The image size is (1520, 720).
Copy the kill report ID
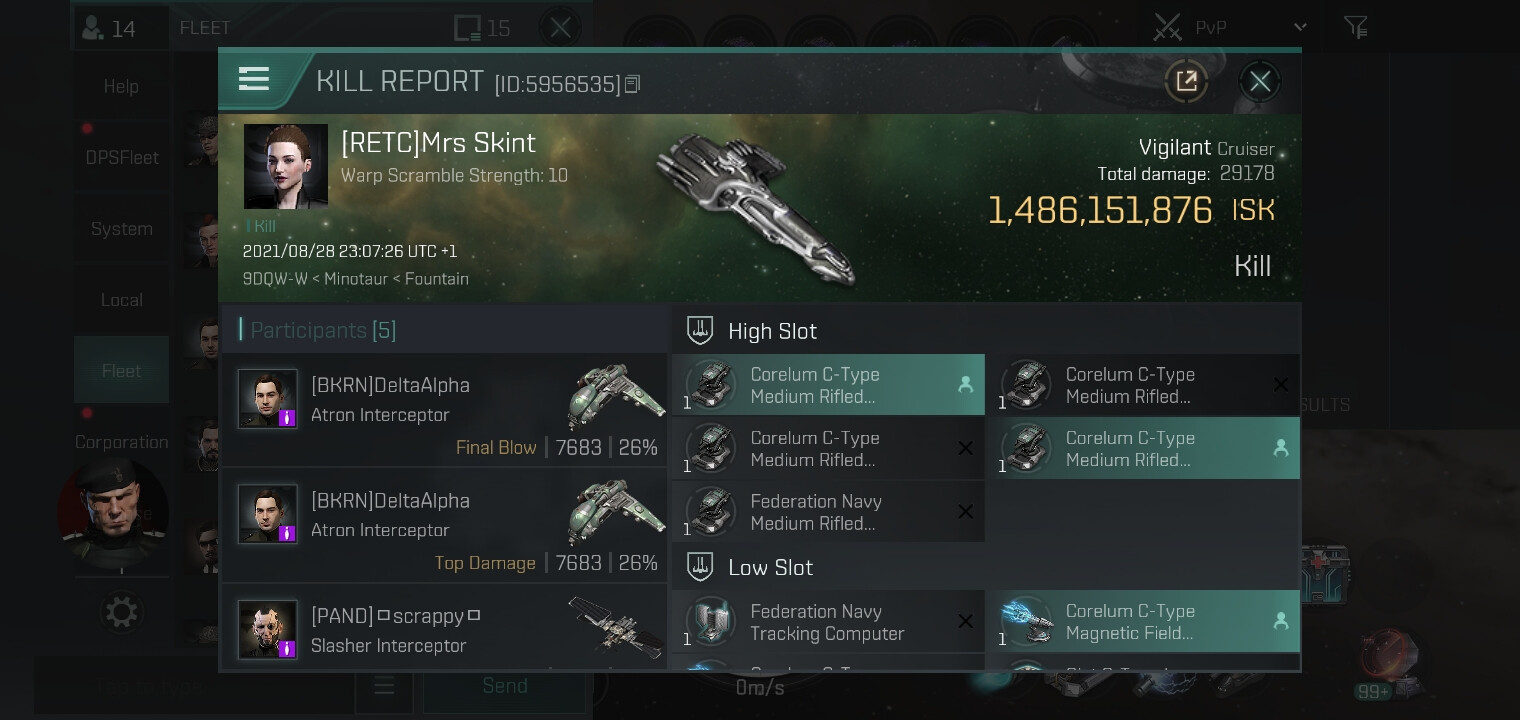point(632,84)
